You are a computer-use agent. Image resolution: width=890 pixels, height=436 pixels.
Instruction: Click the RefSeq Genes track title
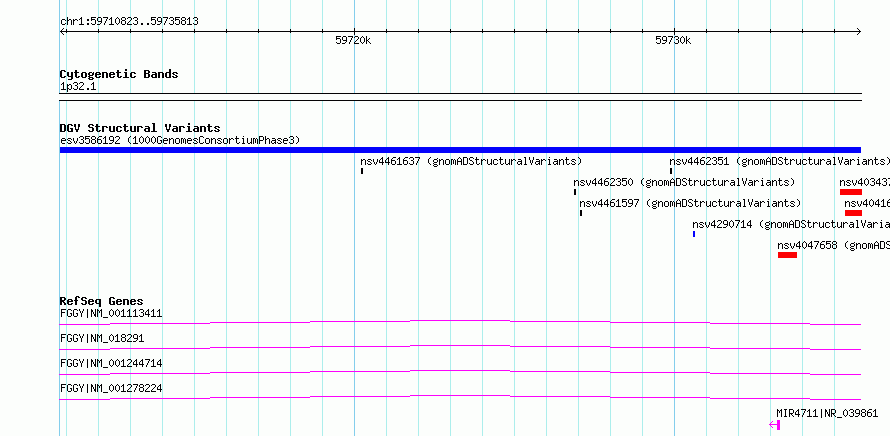tap(102, 301)
